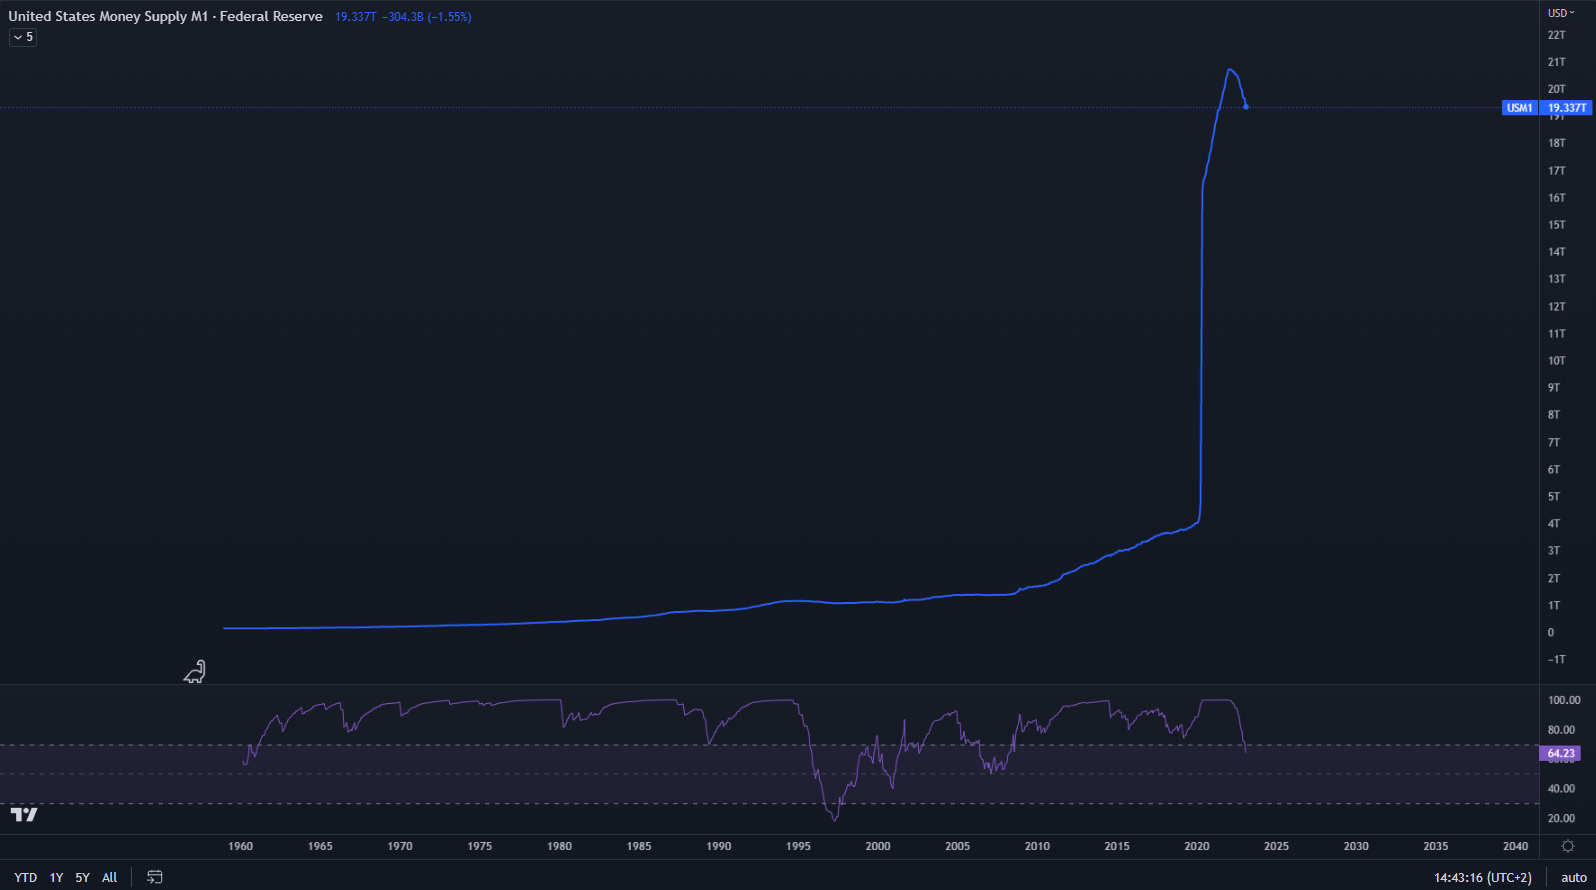The width and height of the screenshot is (1596, 890).
Task: Open the USD currency dropdown
Action: pos(1560,13)
